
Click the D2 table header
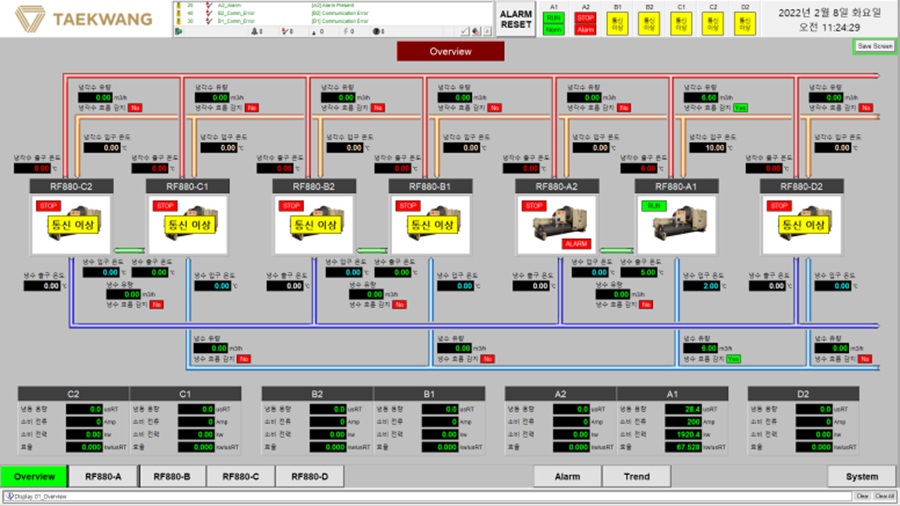[803, 394]
